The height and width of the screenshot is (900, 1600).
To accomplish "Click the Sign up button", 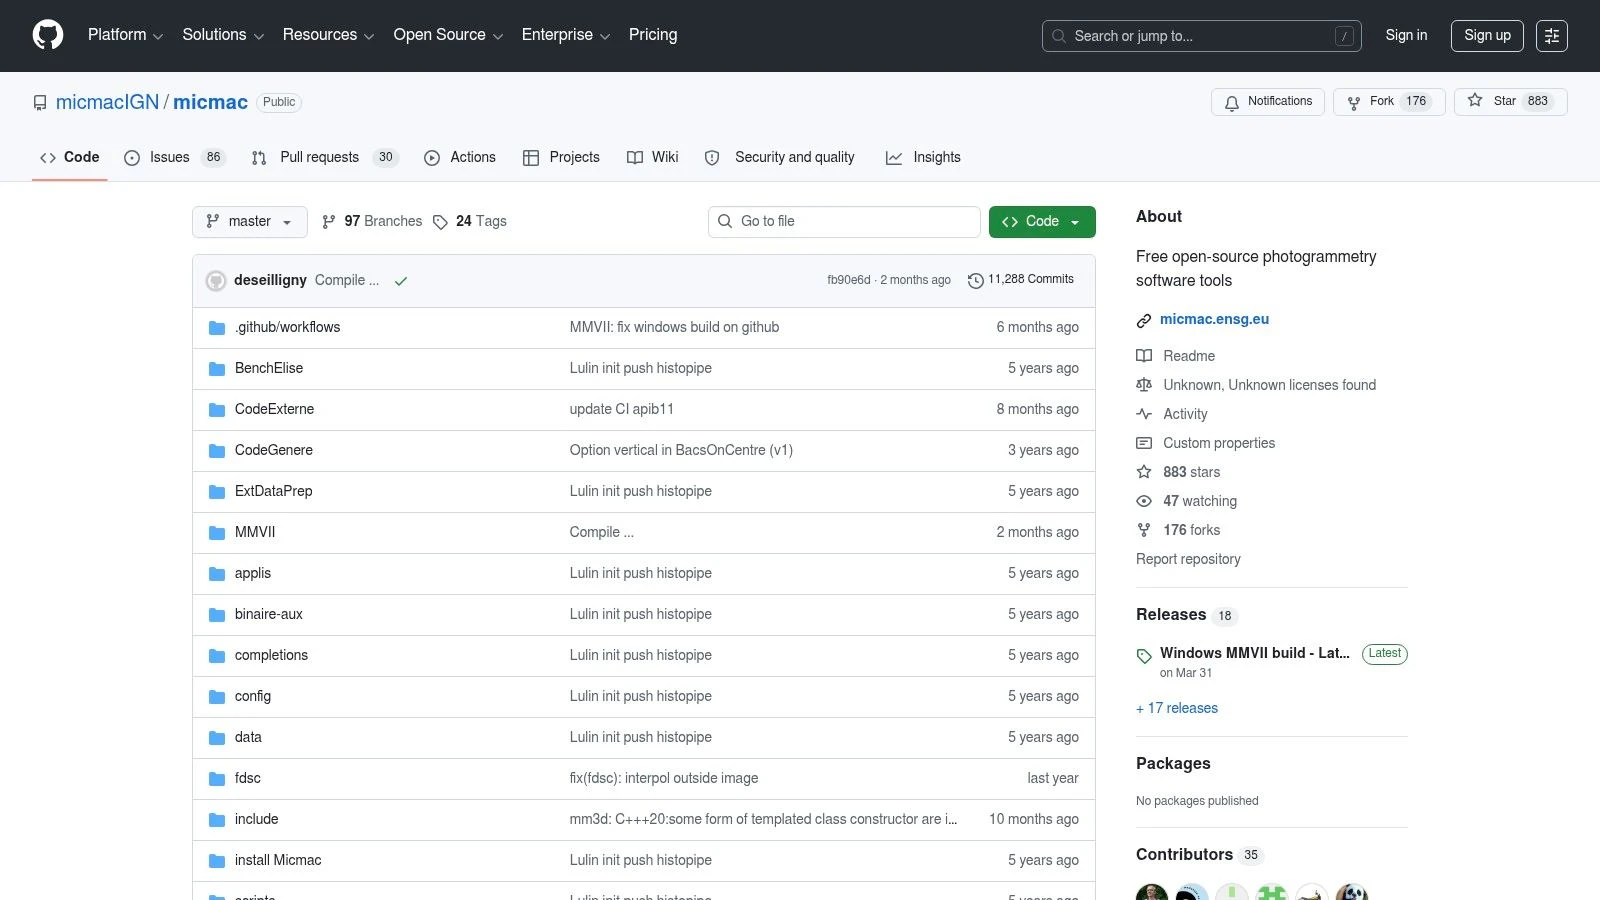I will point(1487,36).
